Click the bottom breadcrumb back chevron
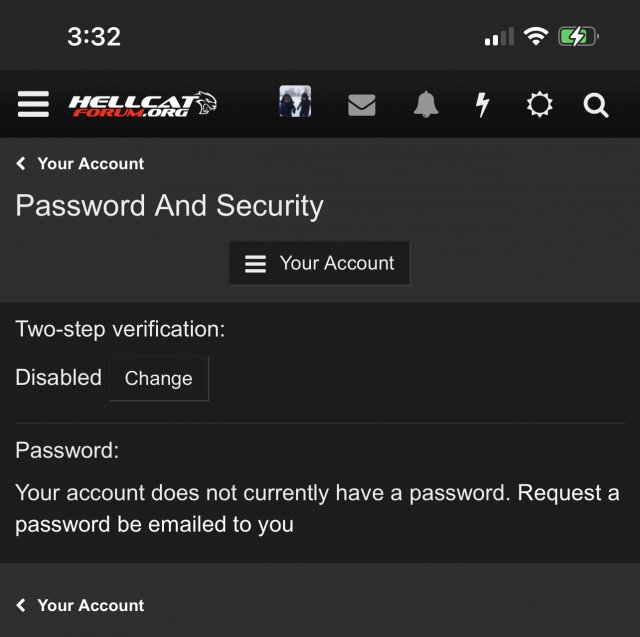640x637 pixels. click(21, 605)
